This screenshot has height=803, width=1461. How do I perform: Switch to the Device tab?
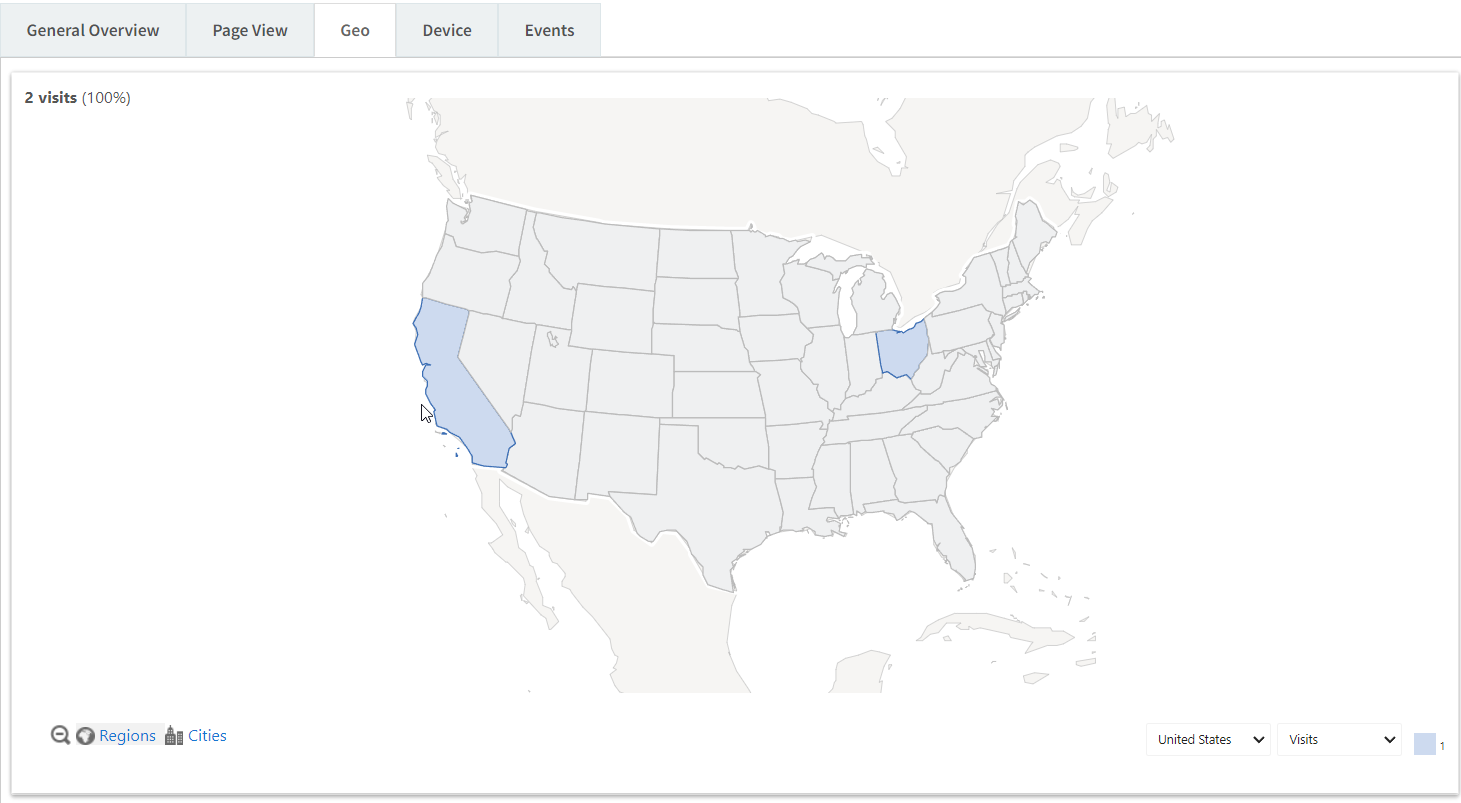point(447,30)
